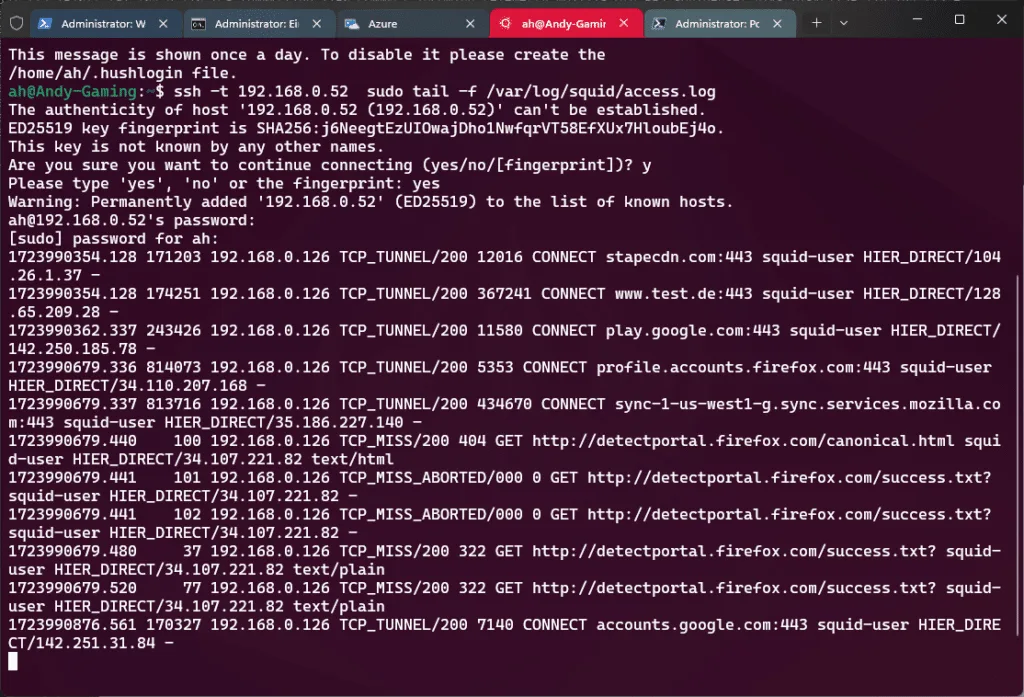Screen dimensions: 1024x697
Task: Switch to the Azure tab
Action: point(410,24)
